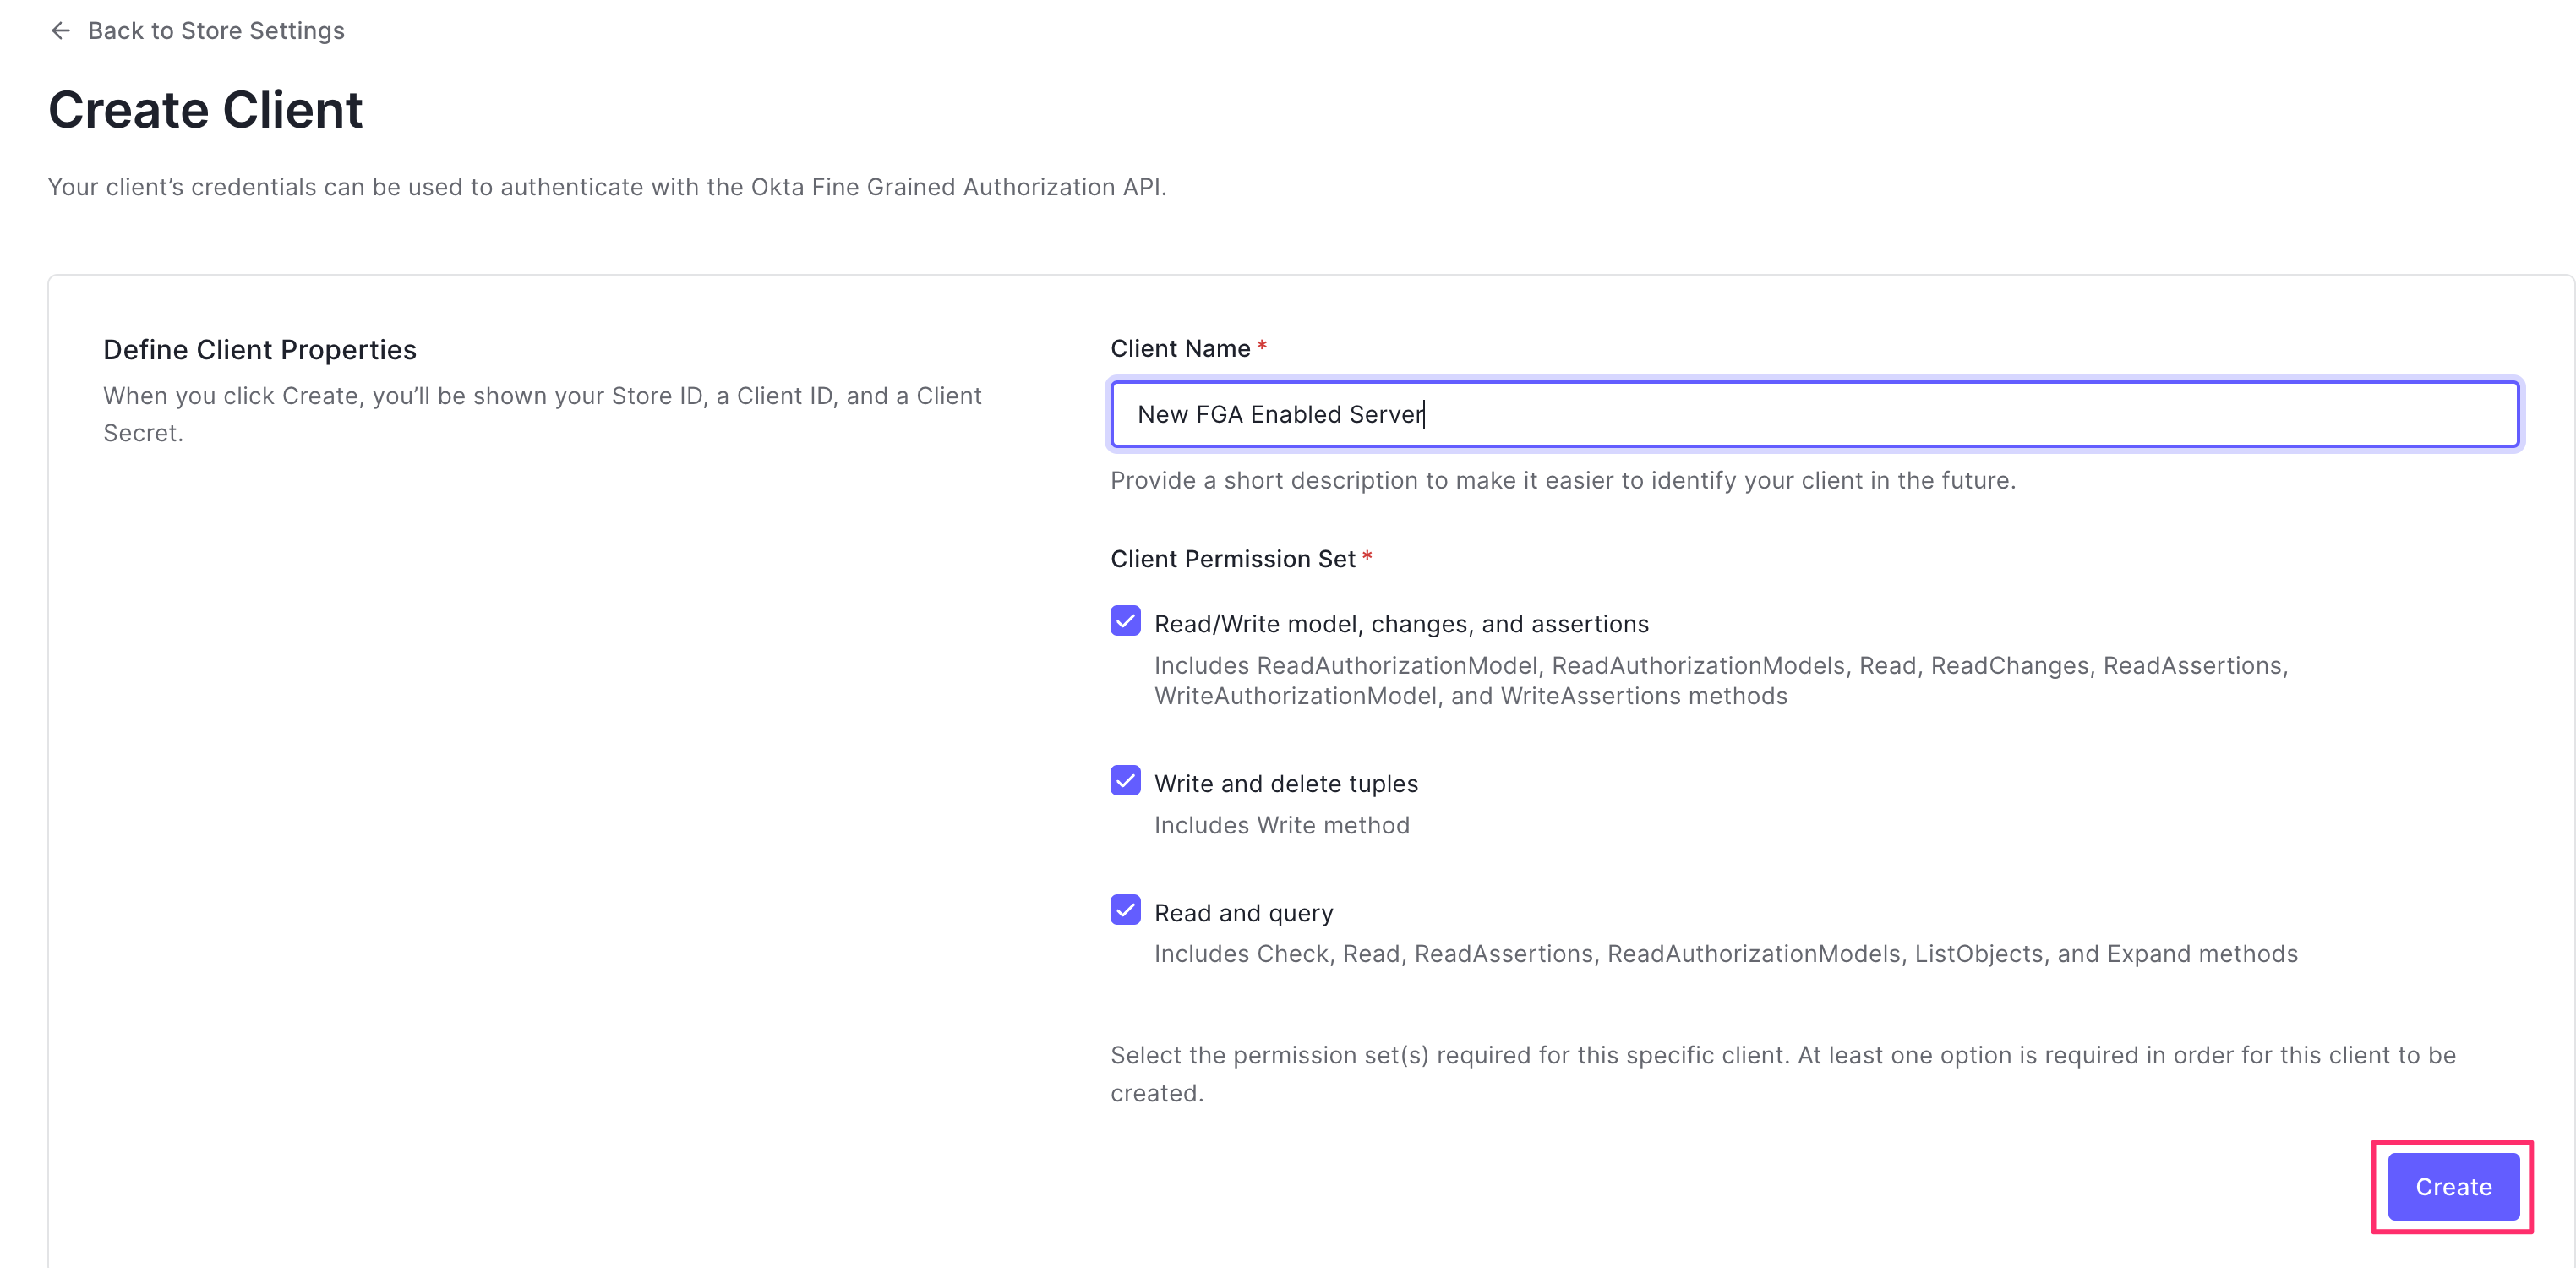Click the Client Permission Set label

(x=1232, y=559)
